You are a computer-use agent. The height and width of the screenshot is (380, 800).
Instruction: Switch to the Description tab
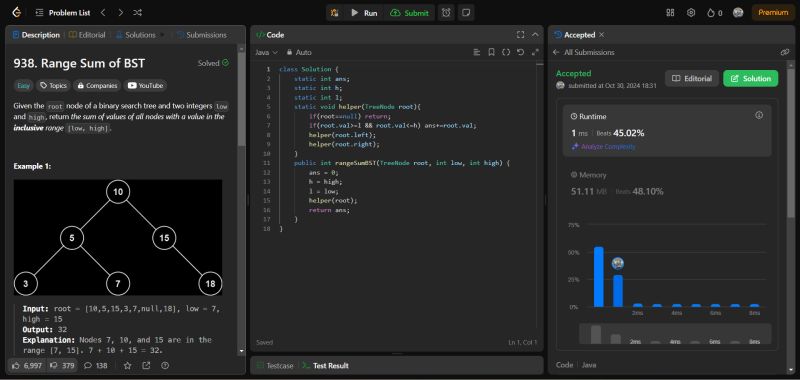pyautogui.click(x=36, y=35)
